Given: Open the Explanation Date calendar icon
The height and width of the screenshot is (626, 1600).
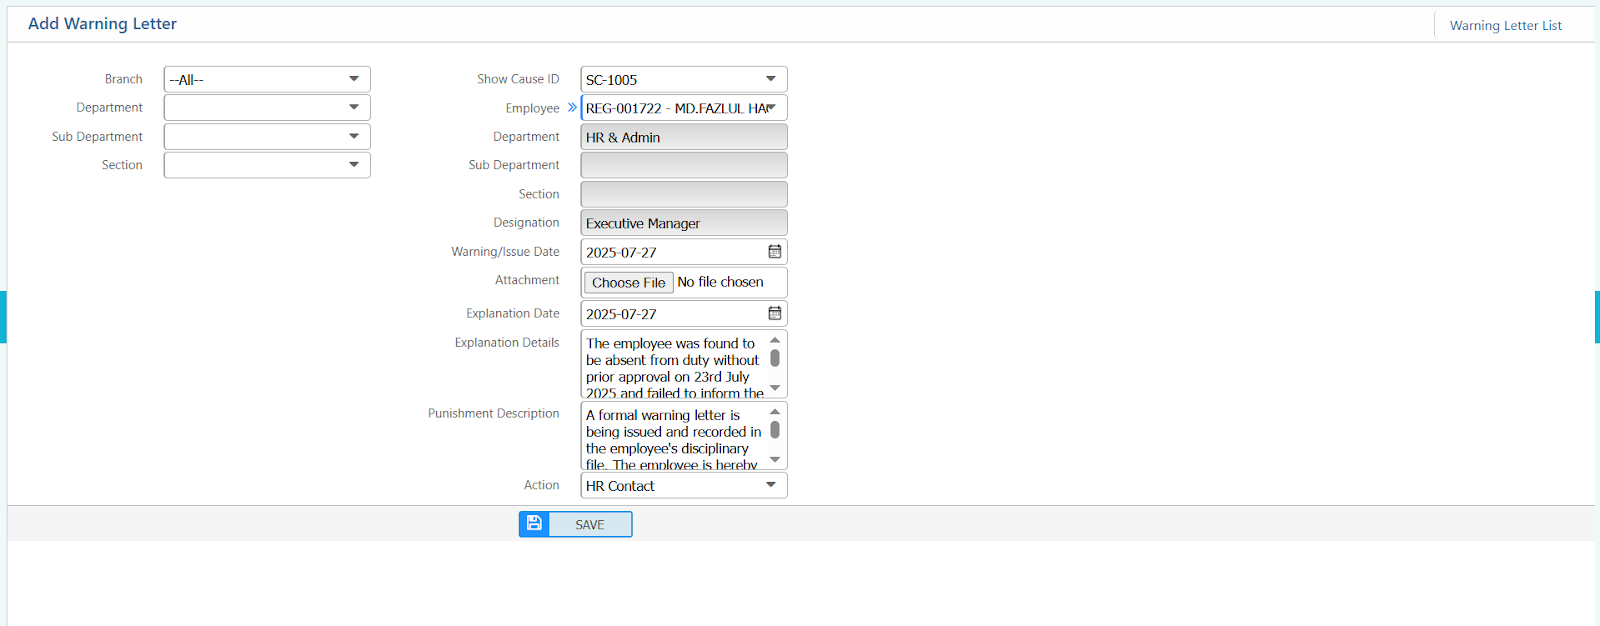Looking at the screenshot, I should pos(774,314).
